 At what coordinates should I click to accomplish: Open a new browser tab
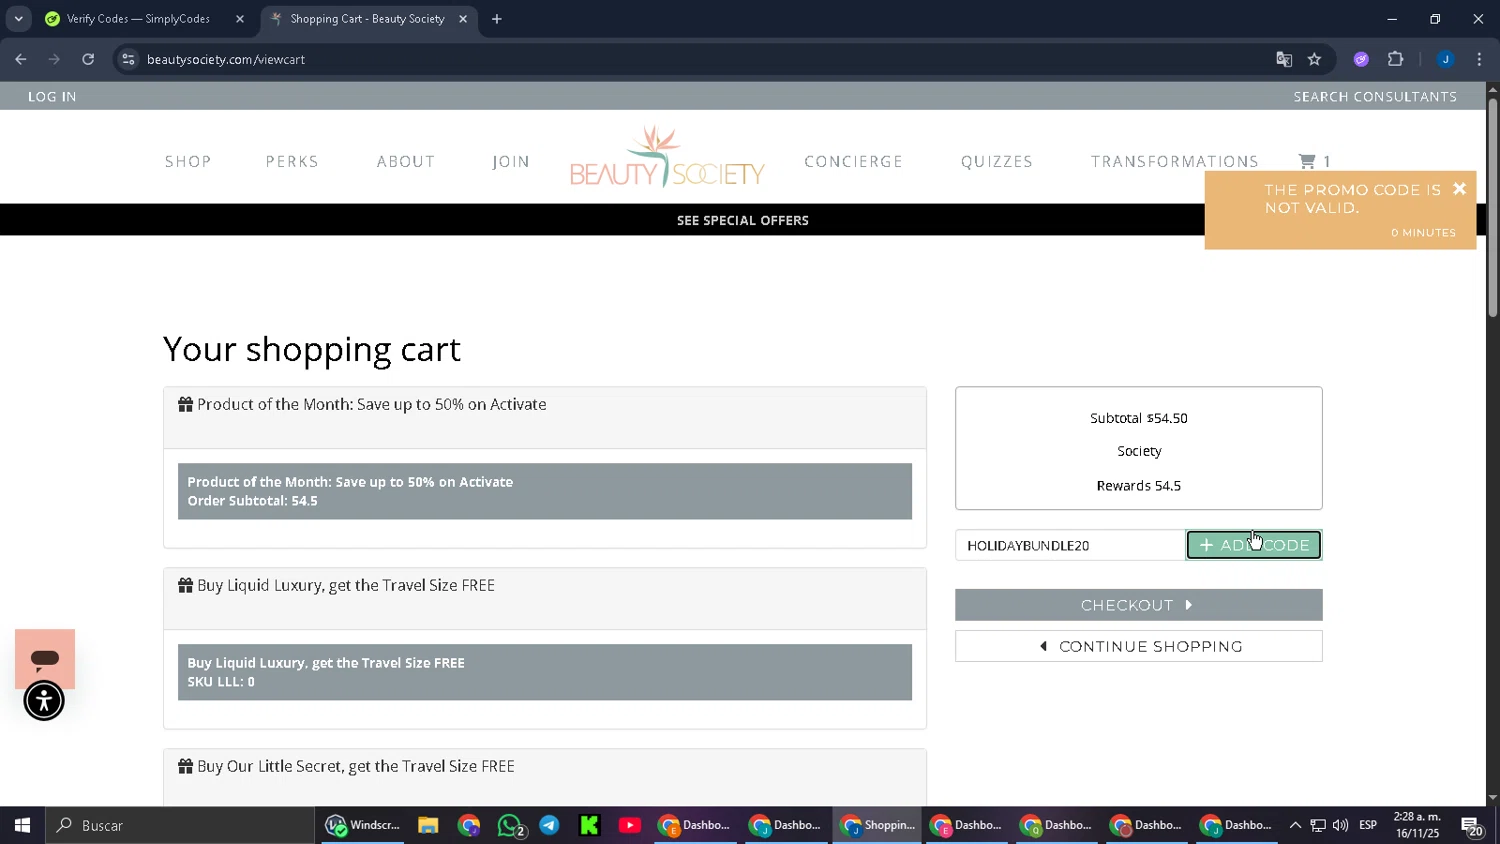point(497,19)
